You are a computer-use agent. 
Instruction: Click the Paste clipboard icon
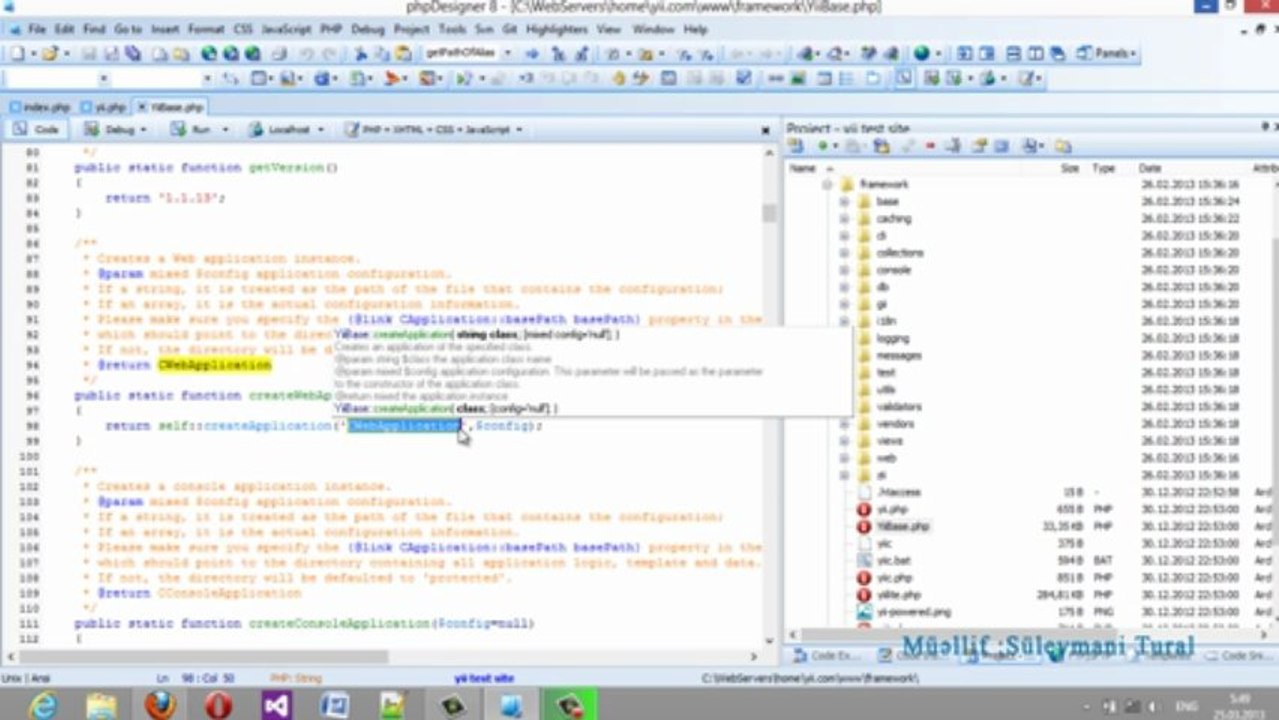point(403,53)
